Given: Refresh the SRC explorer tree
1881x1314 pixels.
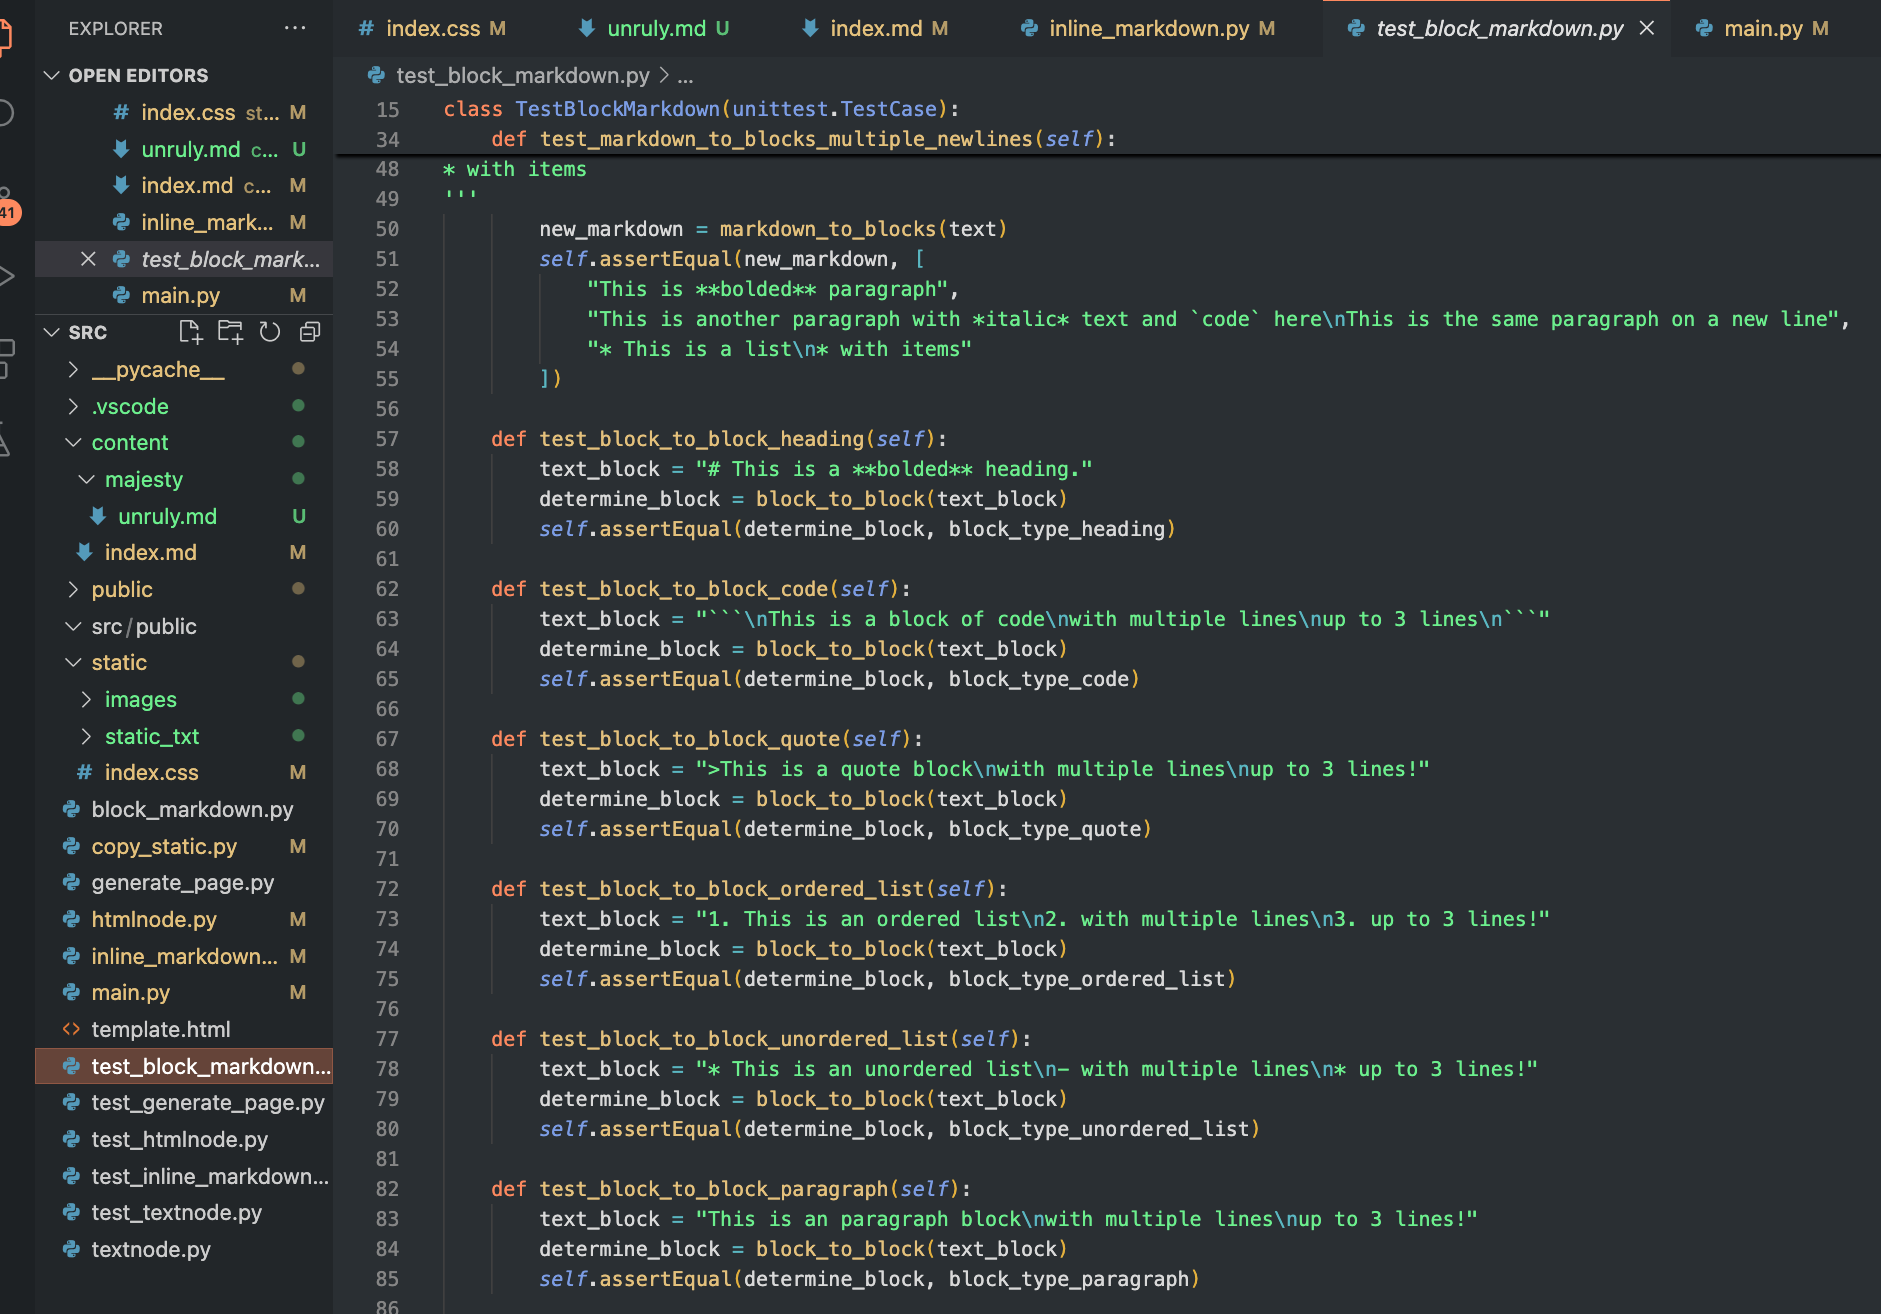Looking at the screenshot, I should point(270,332).
